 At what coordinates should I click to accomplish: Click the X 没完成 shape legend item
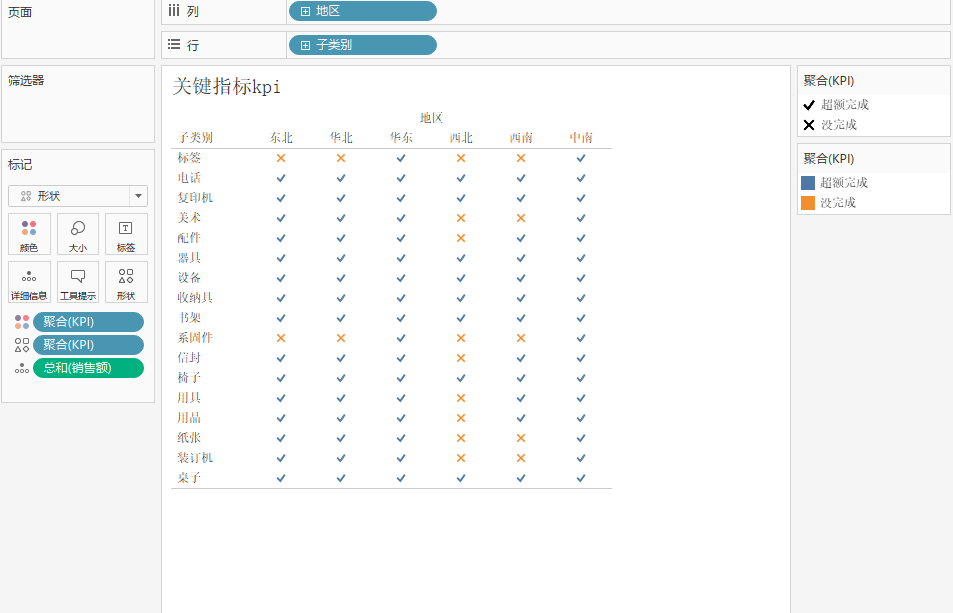point(830,125)
